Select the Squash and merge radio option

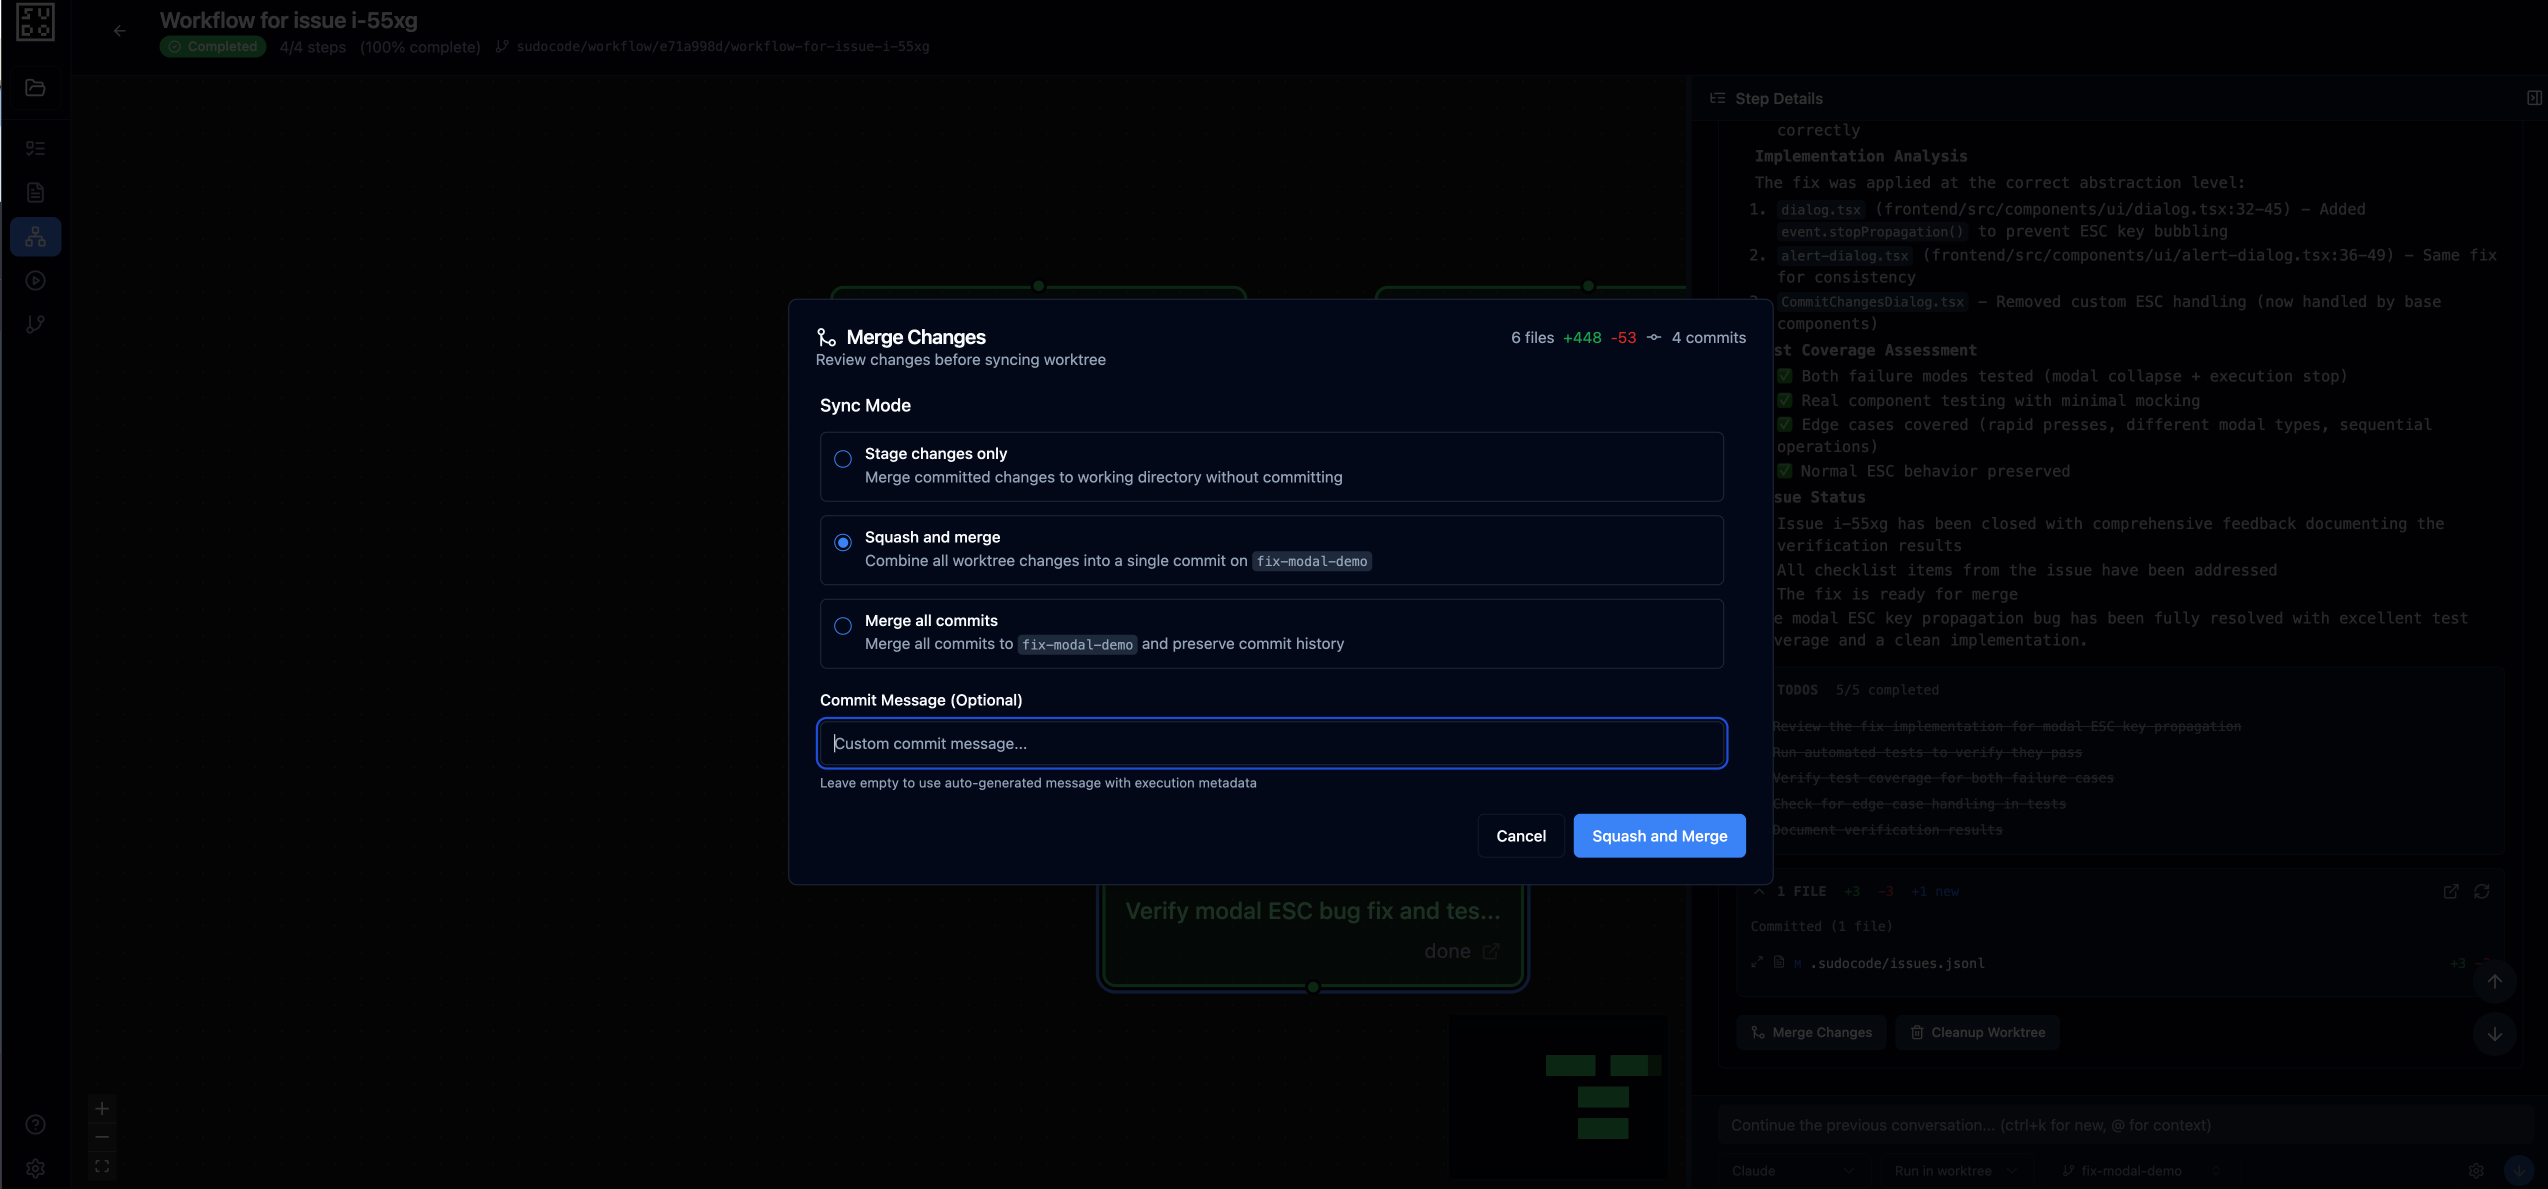point(843,543)
